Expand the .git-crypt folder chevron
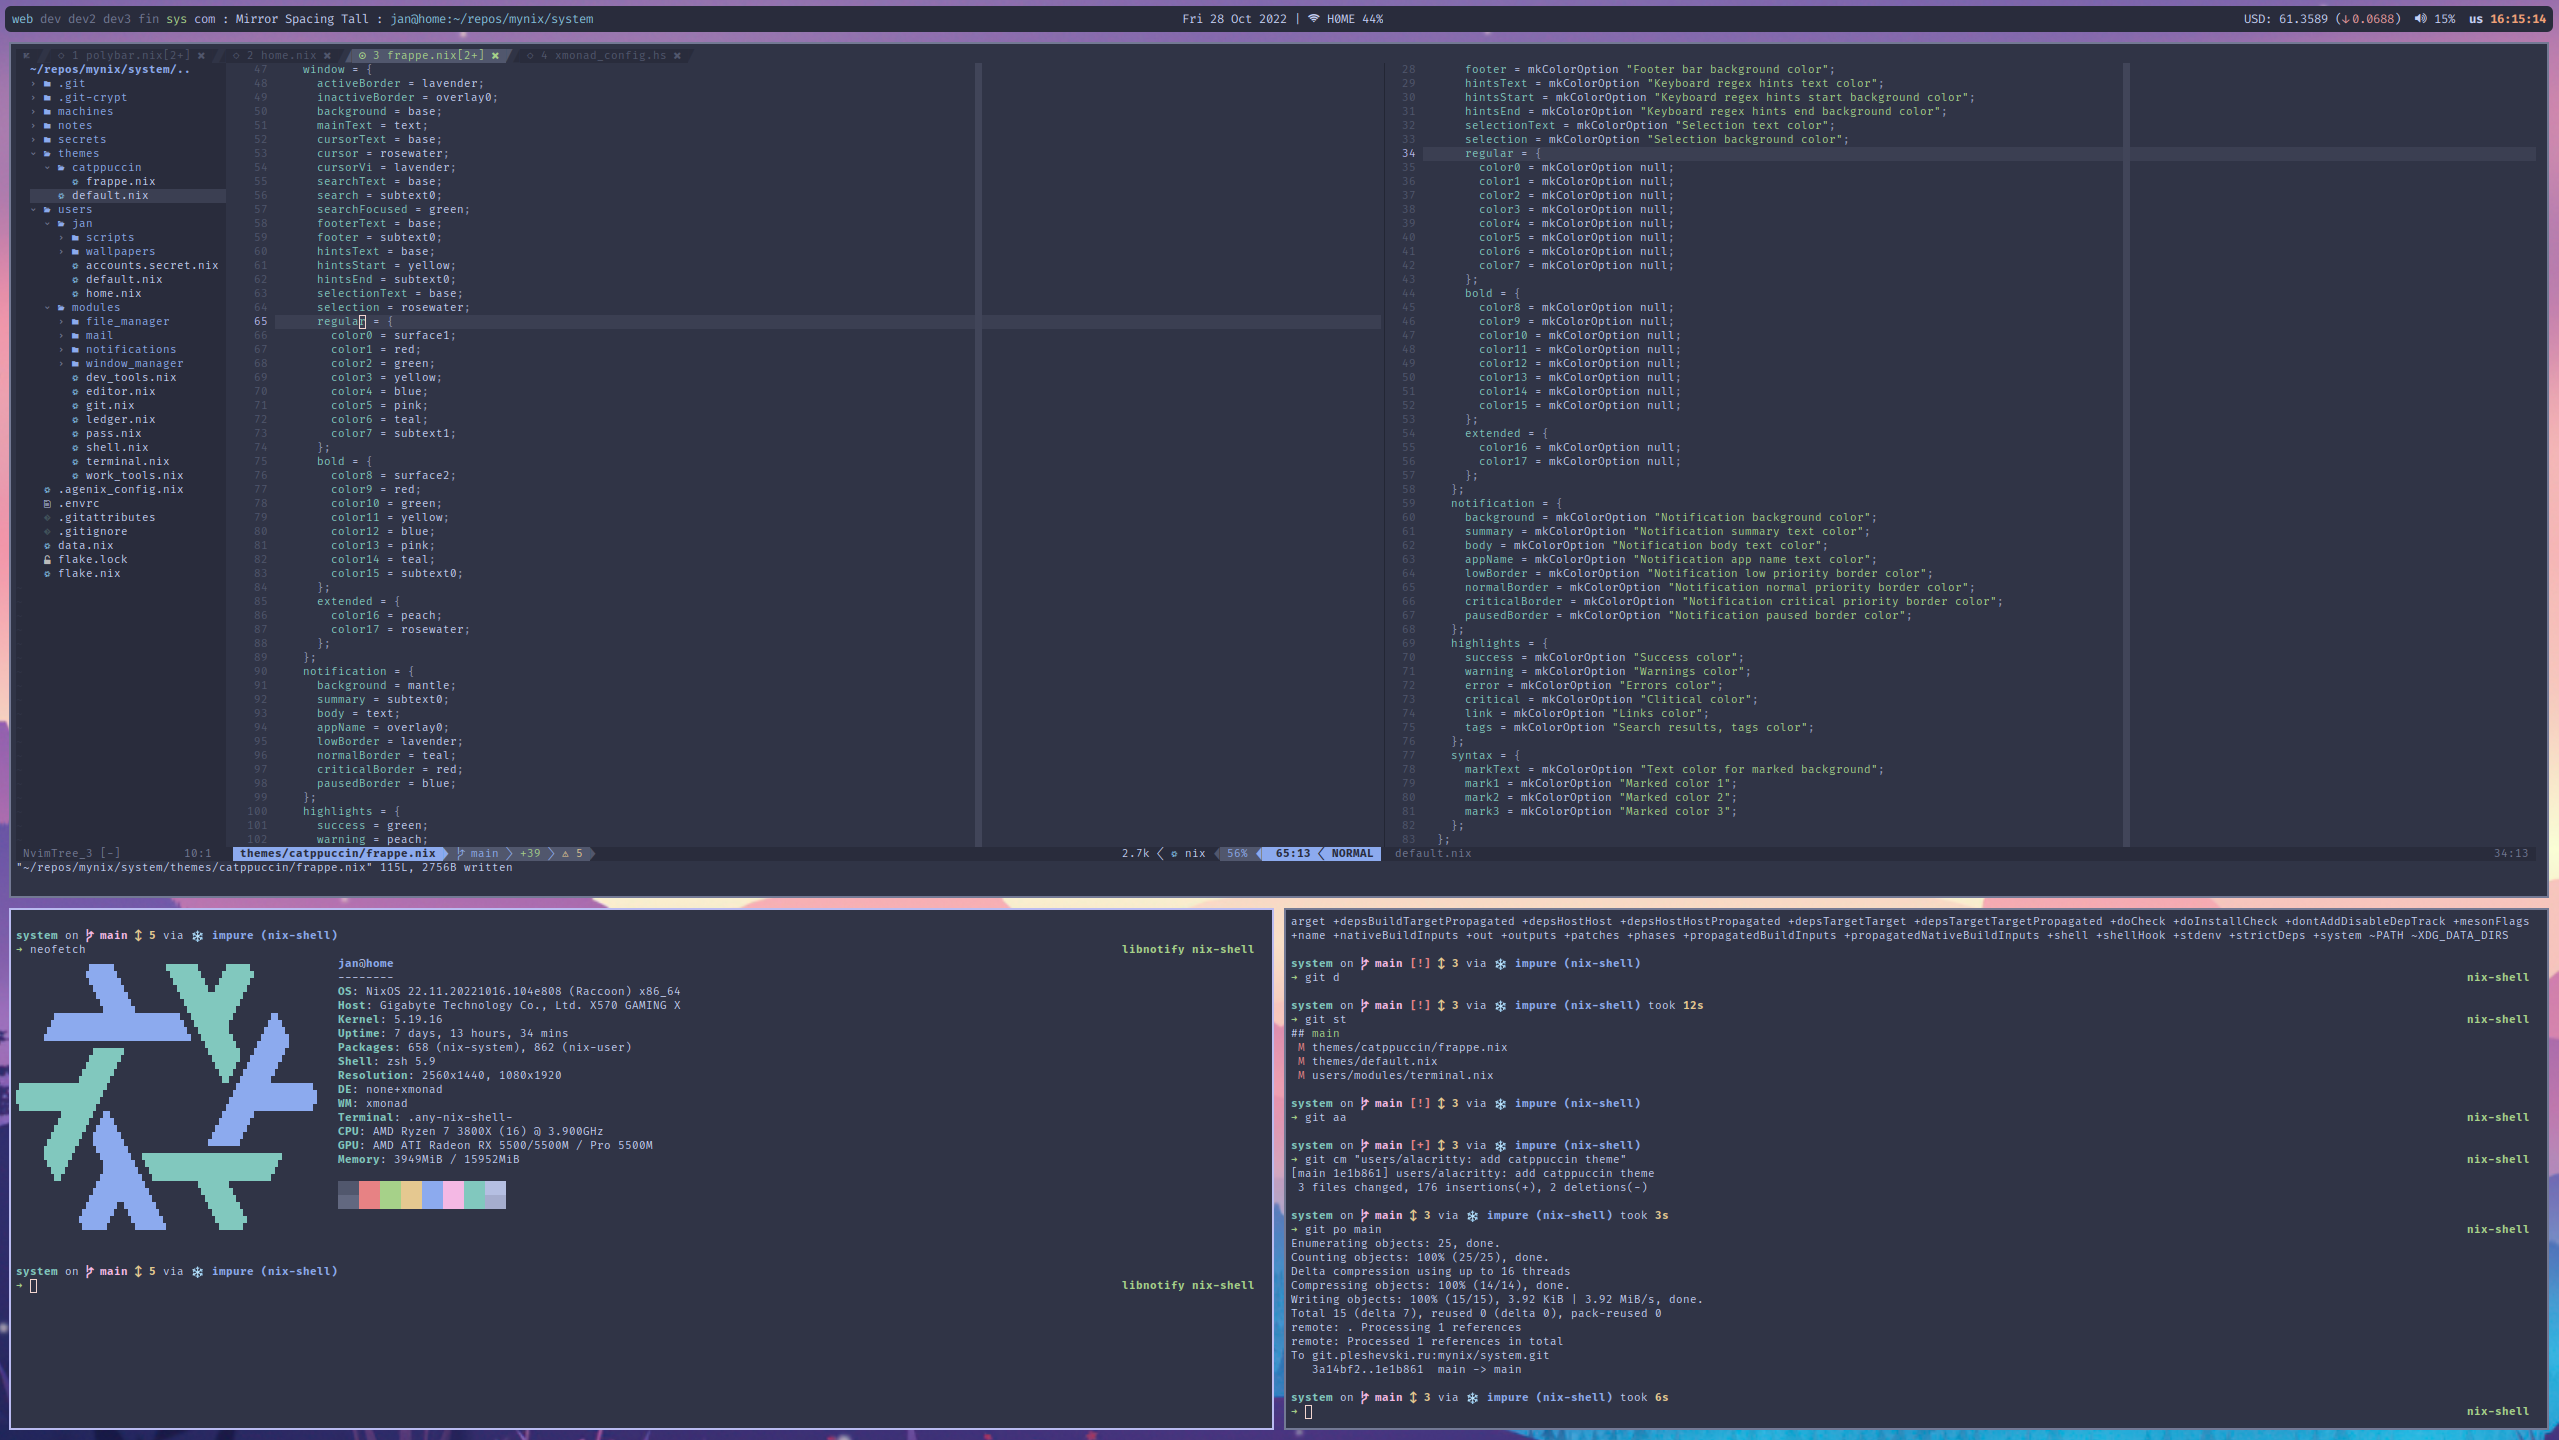This screenshot has height=1440, width=2559. (34, 98)
